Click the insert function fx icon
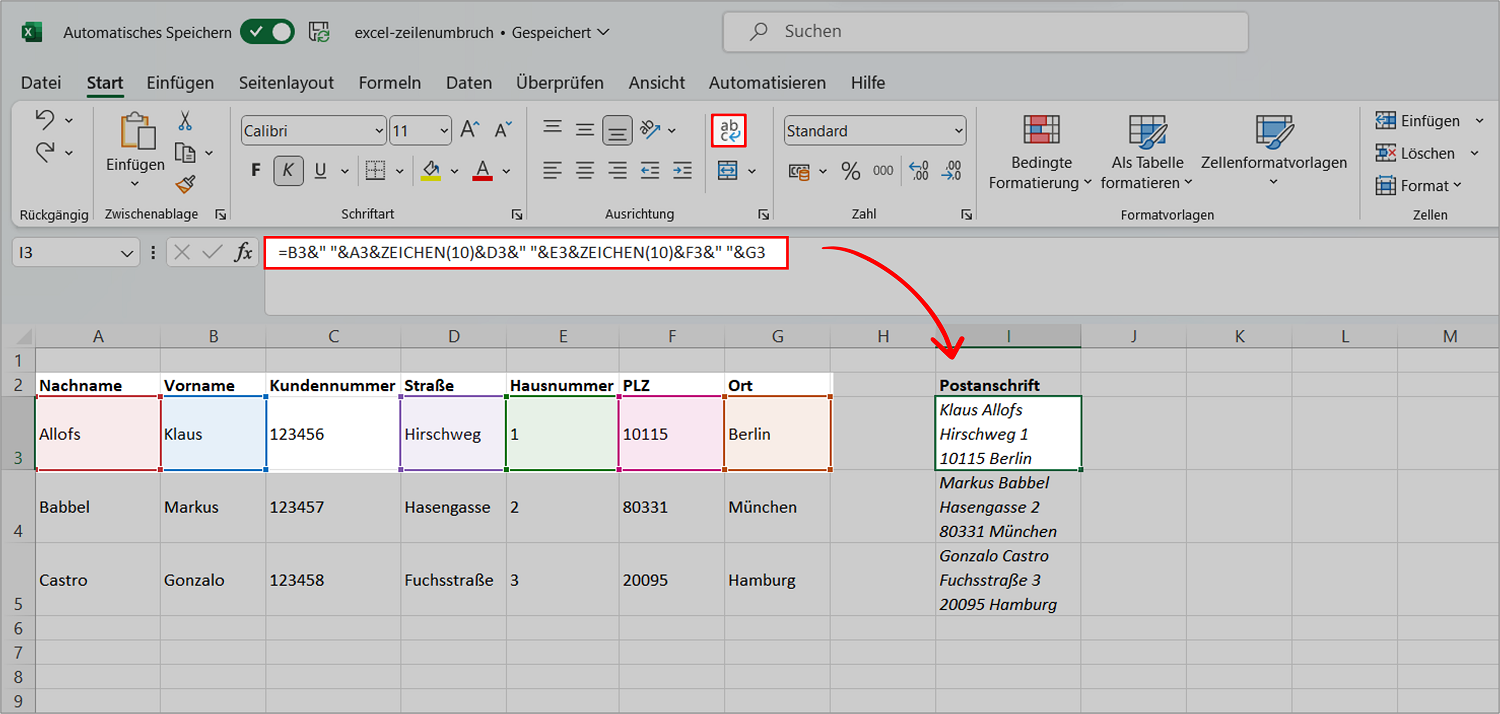This screenshot has height=714, width=1500. (244, 253)
